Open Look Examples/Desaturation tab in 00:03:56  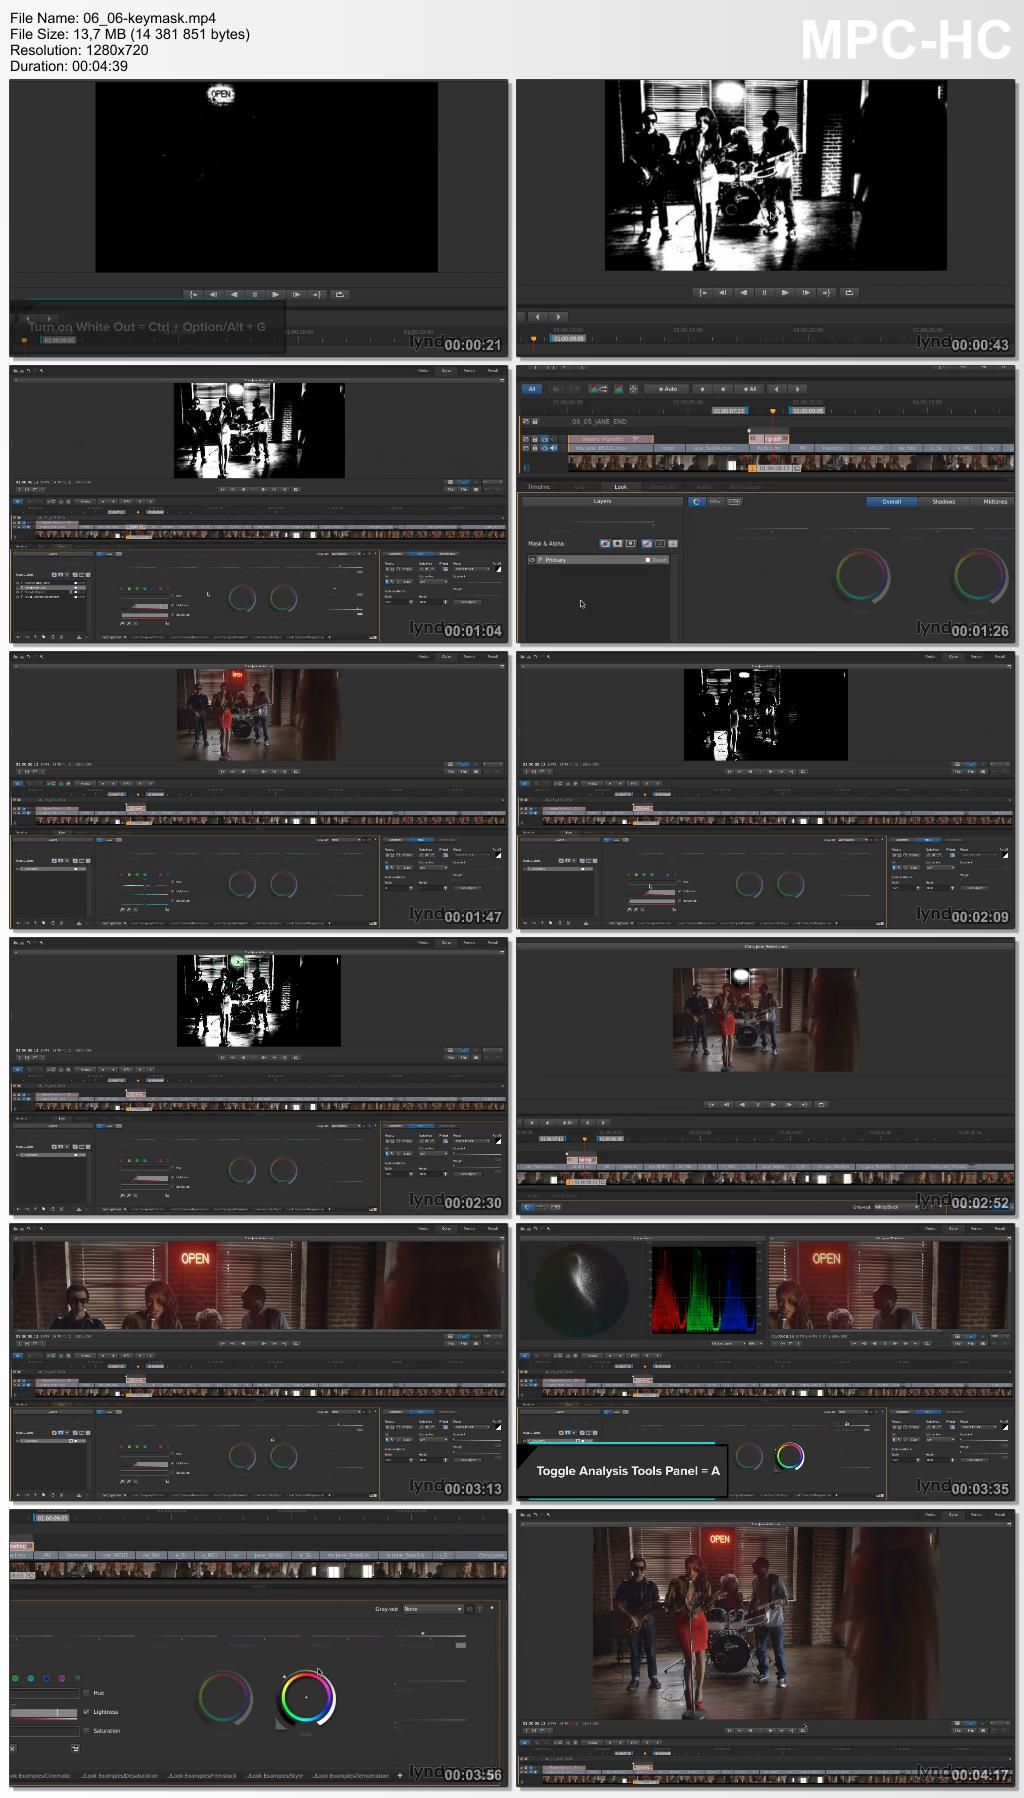coord(120,1775)
